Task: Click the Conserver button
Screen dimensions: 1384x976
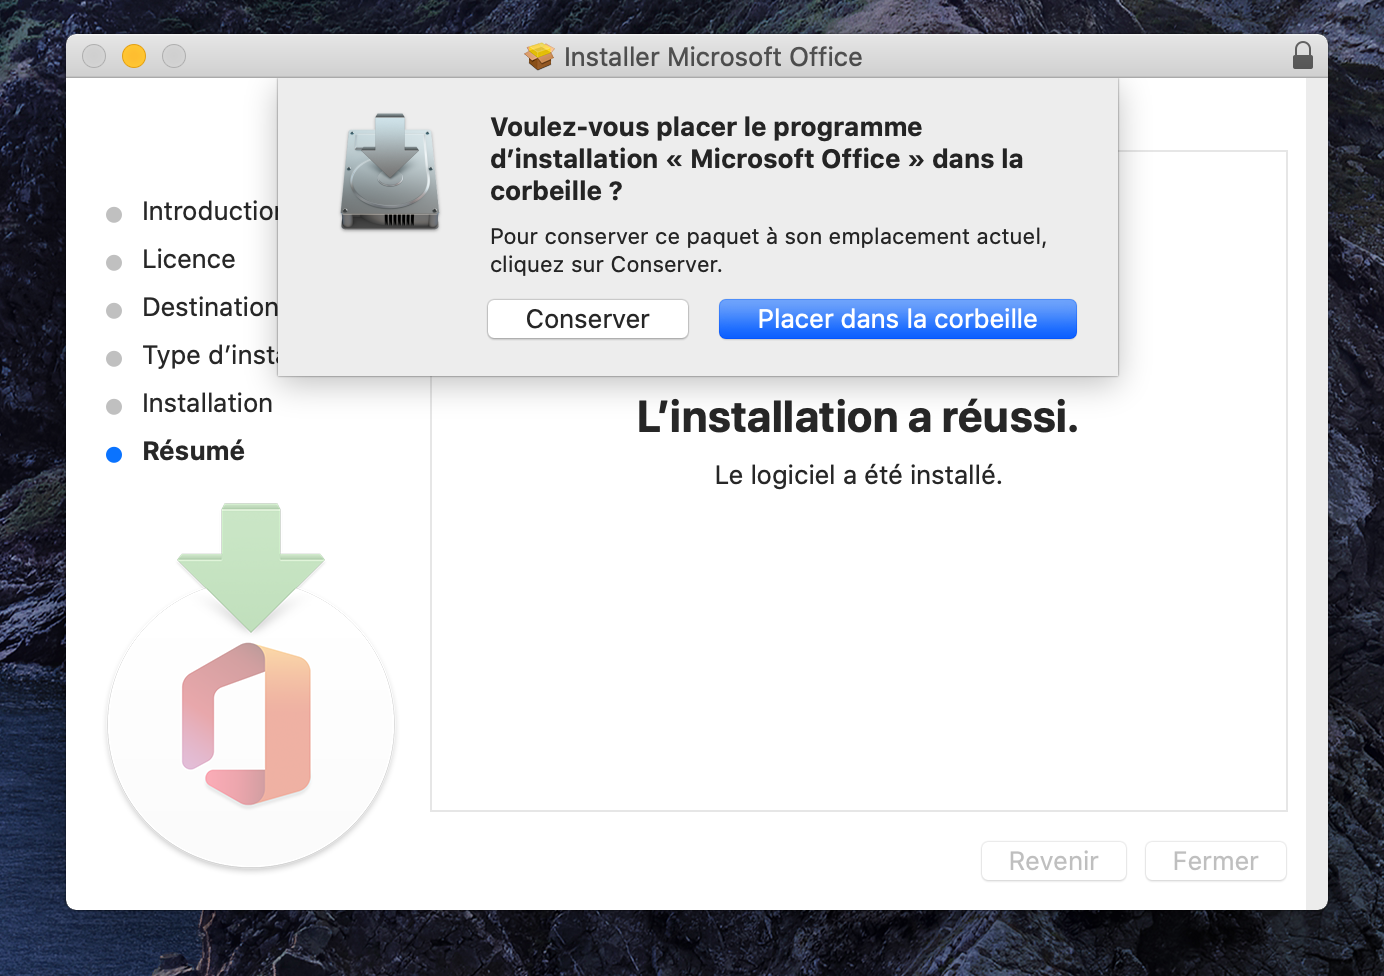Action: [587, 319]
